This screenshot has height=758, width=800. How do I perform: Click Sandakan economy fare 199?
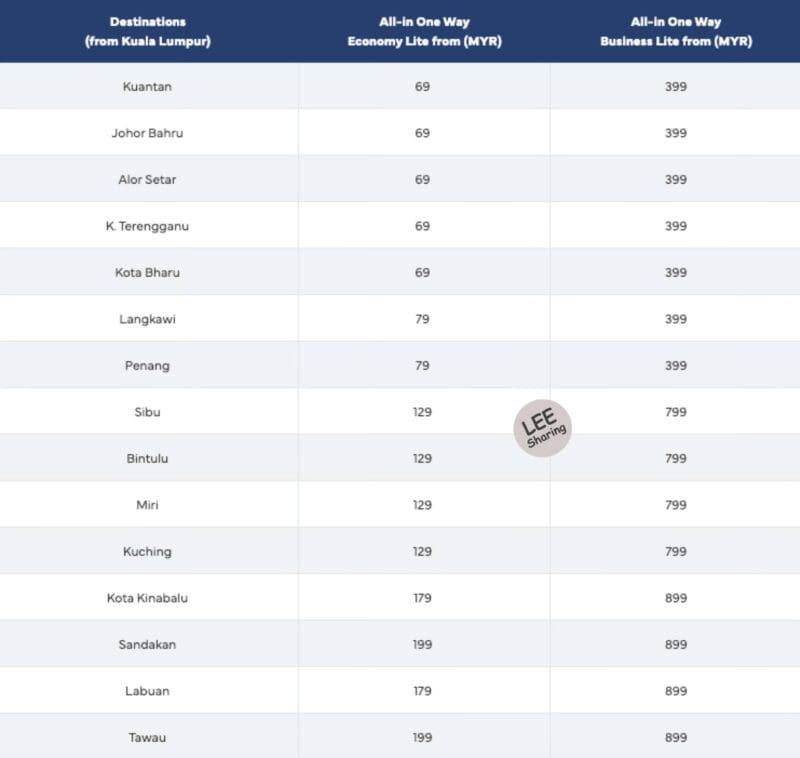[422, 645]
